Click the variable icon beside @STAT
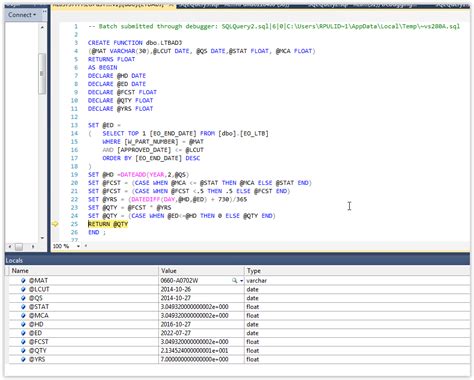Screen dimensions: 474x380 pos(23,307)
